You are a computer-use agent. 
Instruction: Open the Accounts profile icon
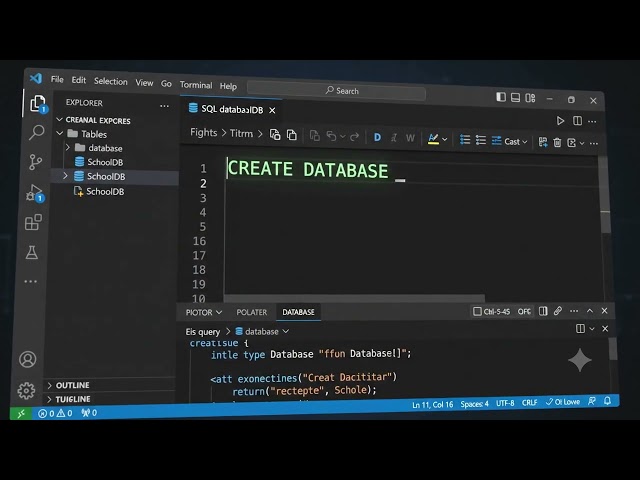coord(27,359)
